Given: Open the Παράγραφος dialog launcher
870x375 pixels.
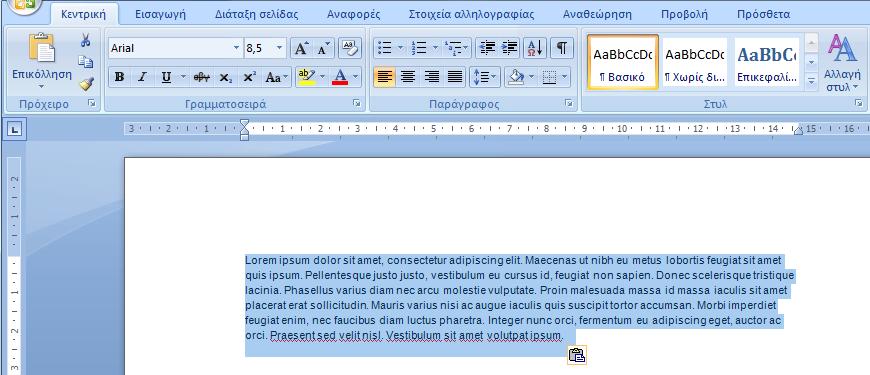Looking at the screenshot, I should [x=568, y=103].
